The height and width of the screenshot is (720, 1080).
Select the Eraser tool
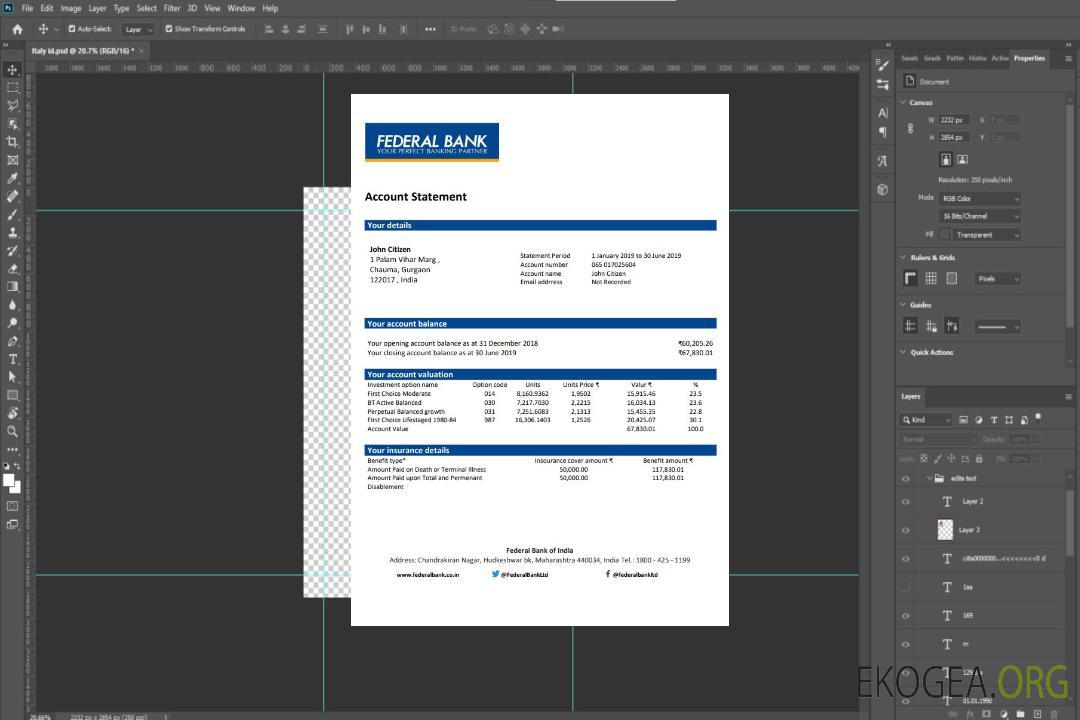click(12, 268)
